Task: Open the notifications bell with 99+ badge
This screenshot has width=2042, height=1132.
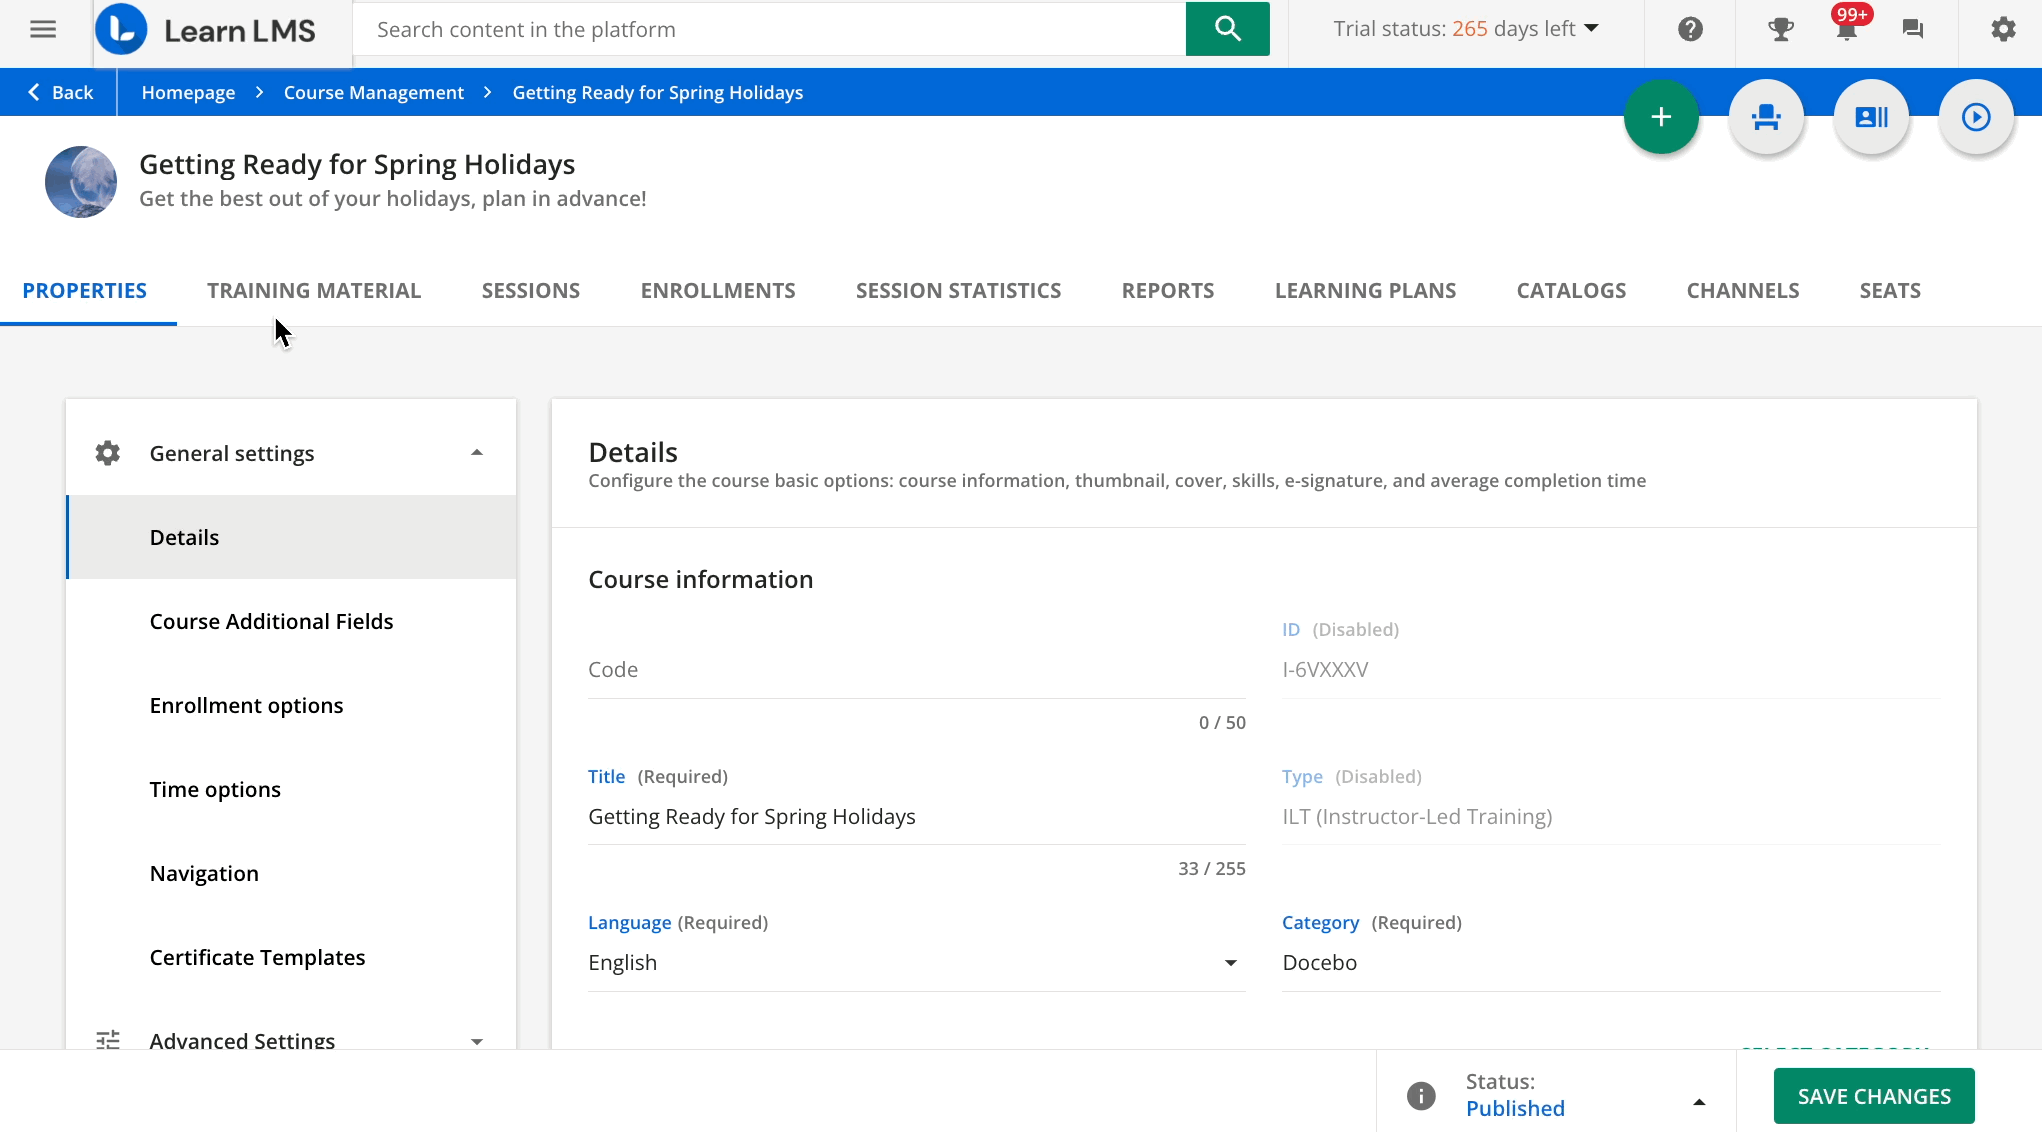Action: click(x=1846, y=29)
